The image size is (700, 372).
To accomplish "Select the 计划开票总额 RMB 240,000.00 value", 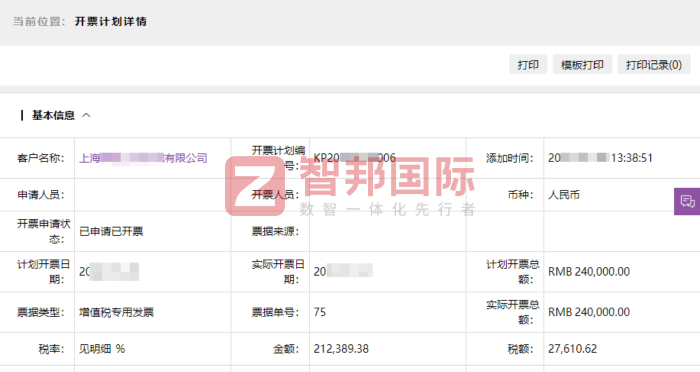I will coord(589,272).
